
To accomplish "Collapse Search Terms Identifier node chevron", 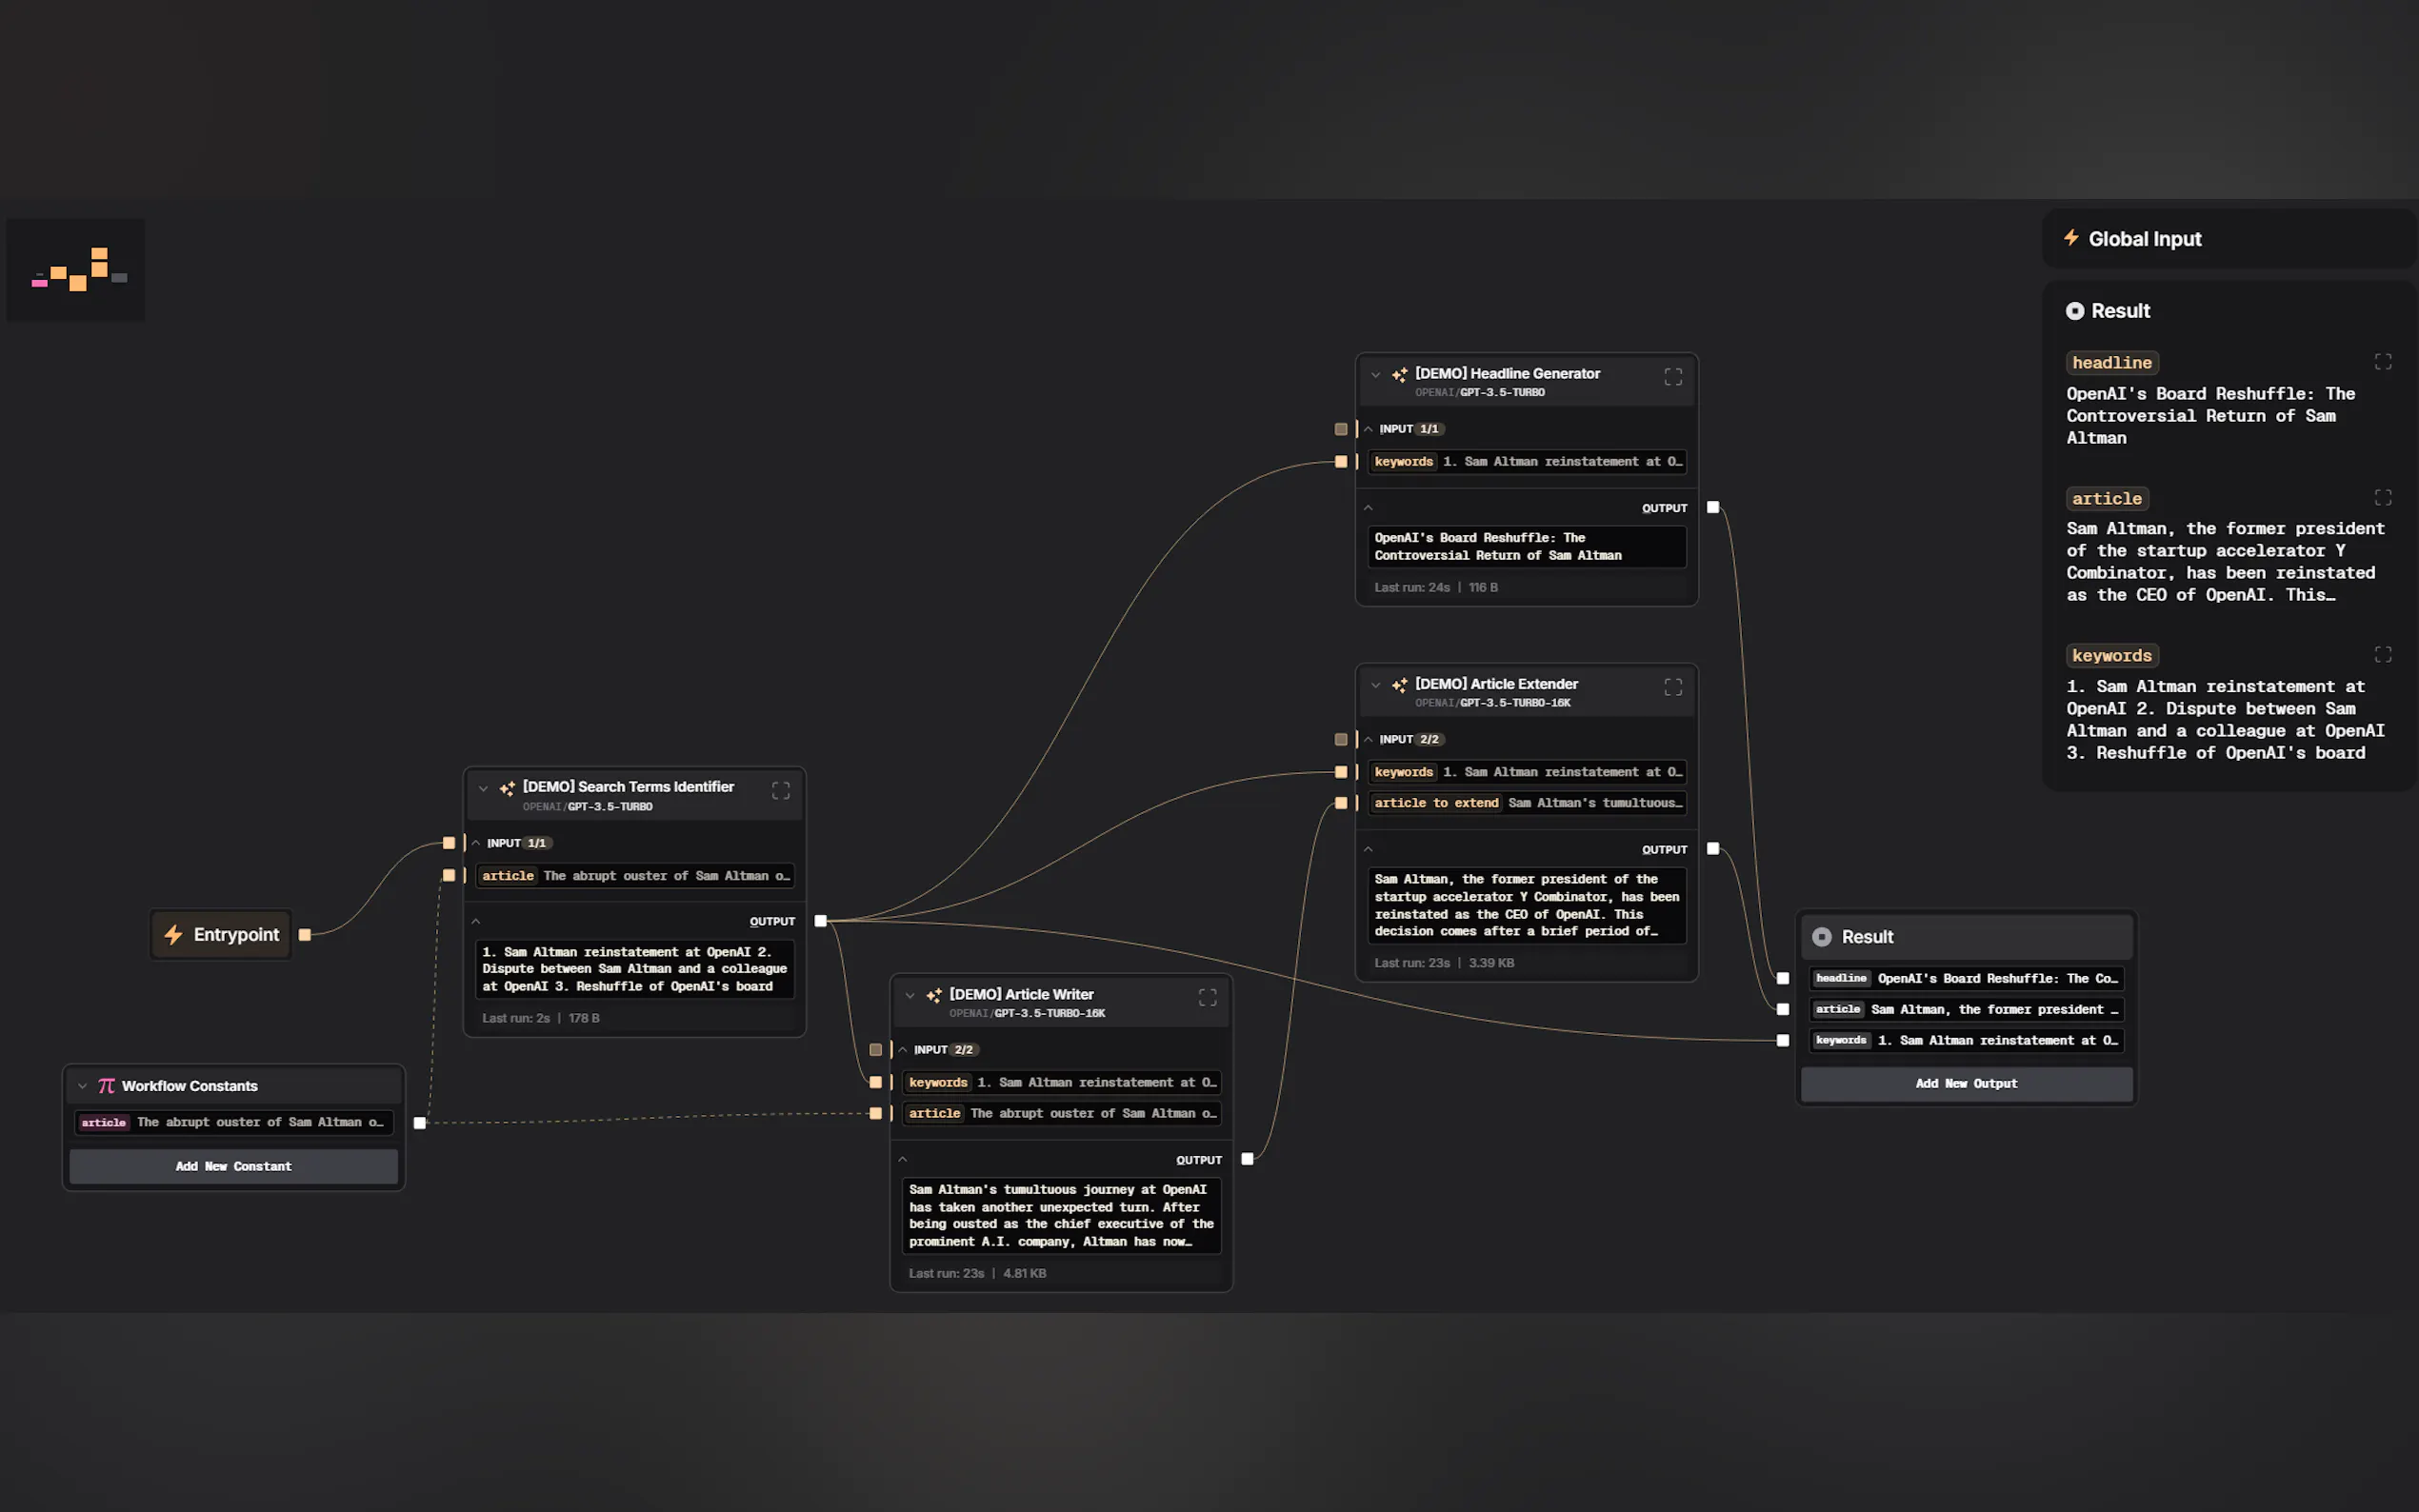I will [483, 789].
